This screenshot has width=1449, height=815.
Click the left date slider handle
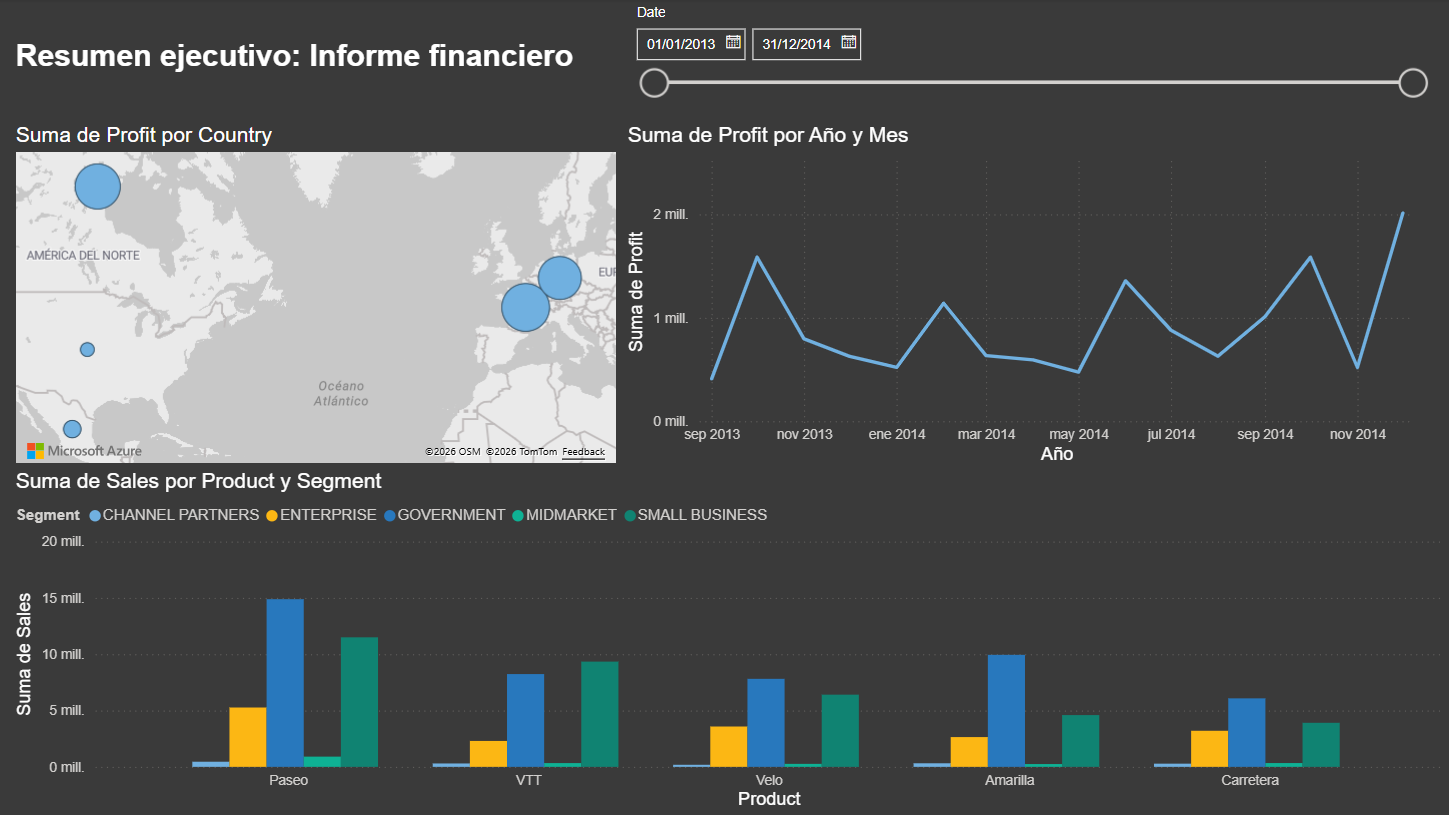(654, 83)
